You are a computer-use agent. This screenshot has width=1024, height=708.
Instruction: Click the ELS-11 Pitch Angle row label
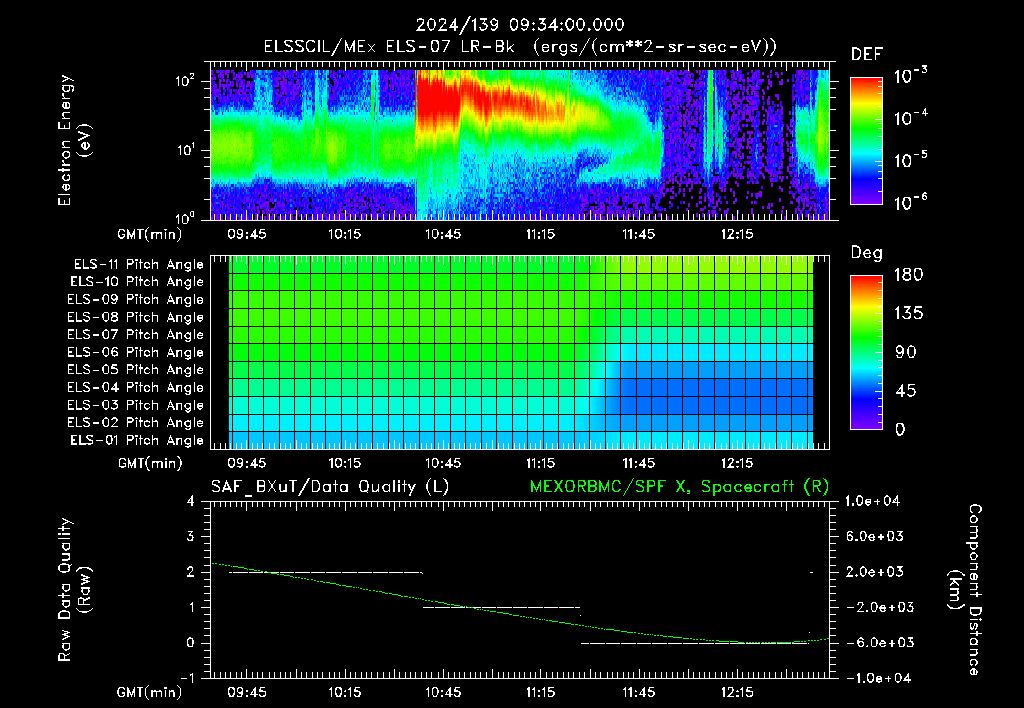coord(138,265)
